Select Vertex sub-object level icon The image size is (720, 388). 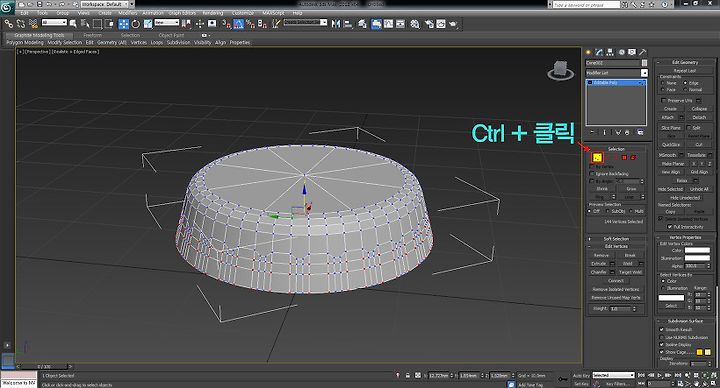pyautogui.click(x=597, y=157)
